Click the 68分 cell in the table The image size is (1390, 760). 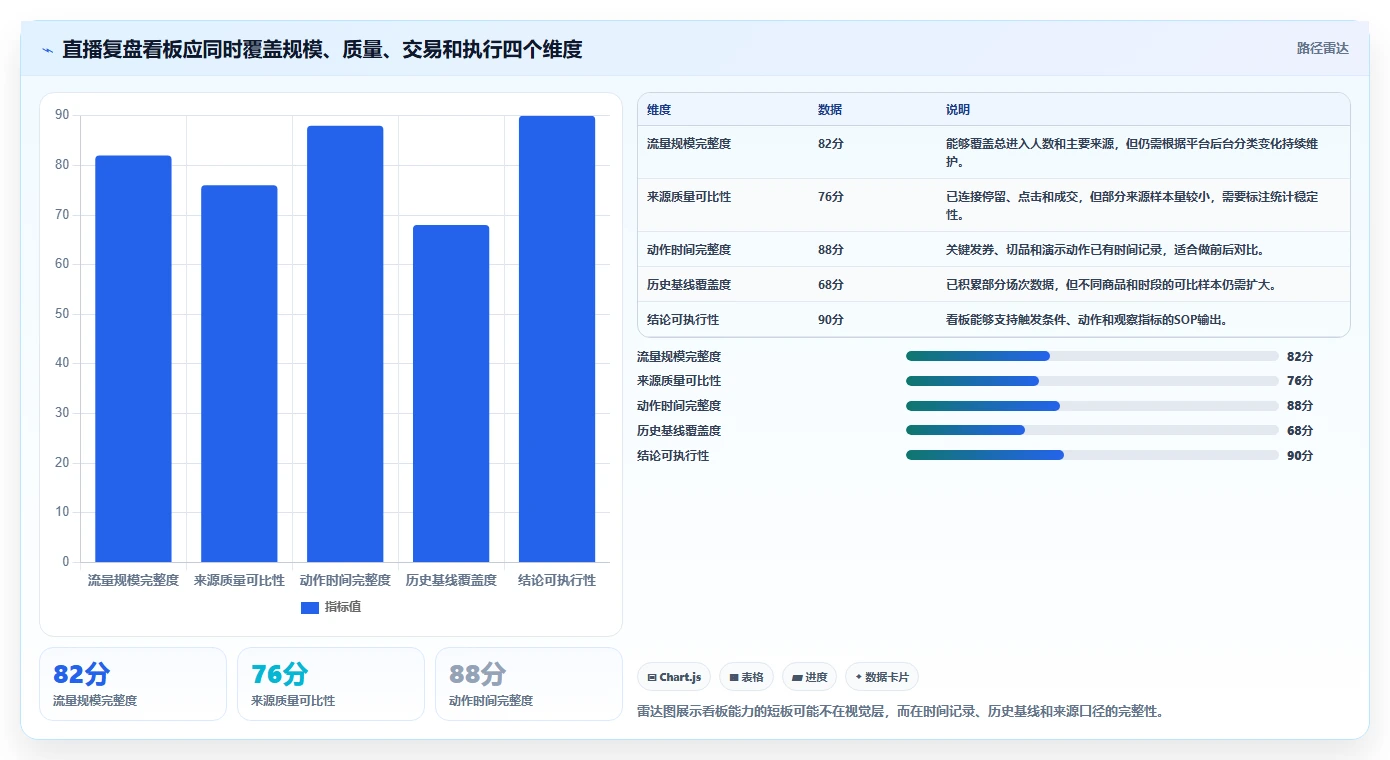point(831,285)
